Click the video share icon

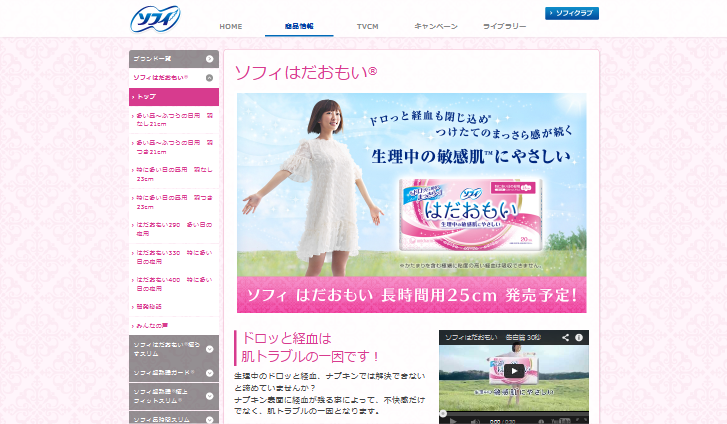[565, 338]
